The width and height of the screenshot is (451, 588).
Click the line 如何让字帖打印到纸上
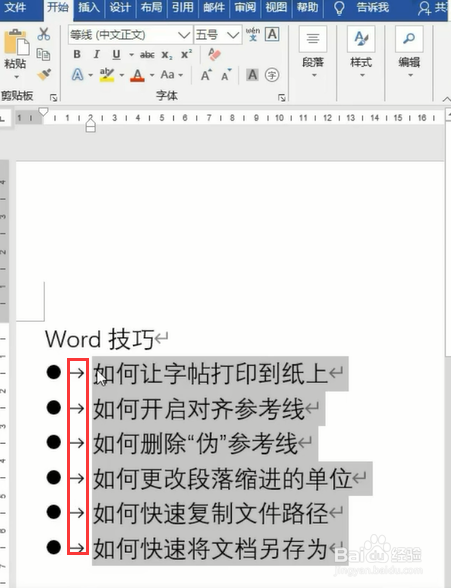210,374
